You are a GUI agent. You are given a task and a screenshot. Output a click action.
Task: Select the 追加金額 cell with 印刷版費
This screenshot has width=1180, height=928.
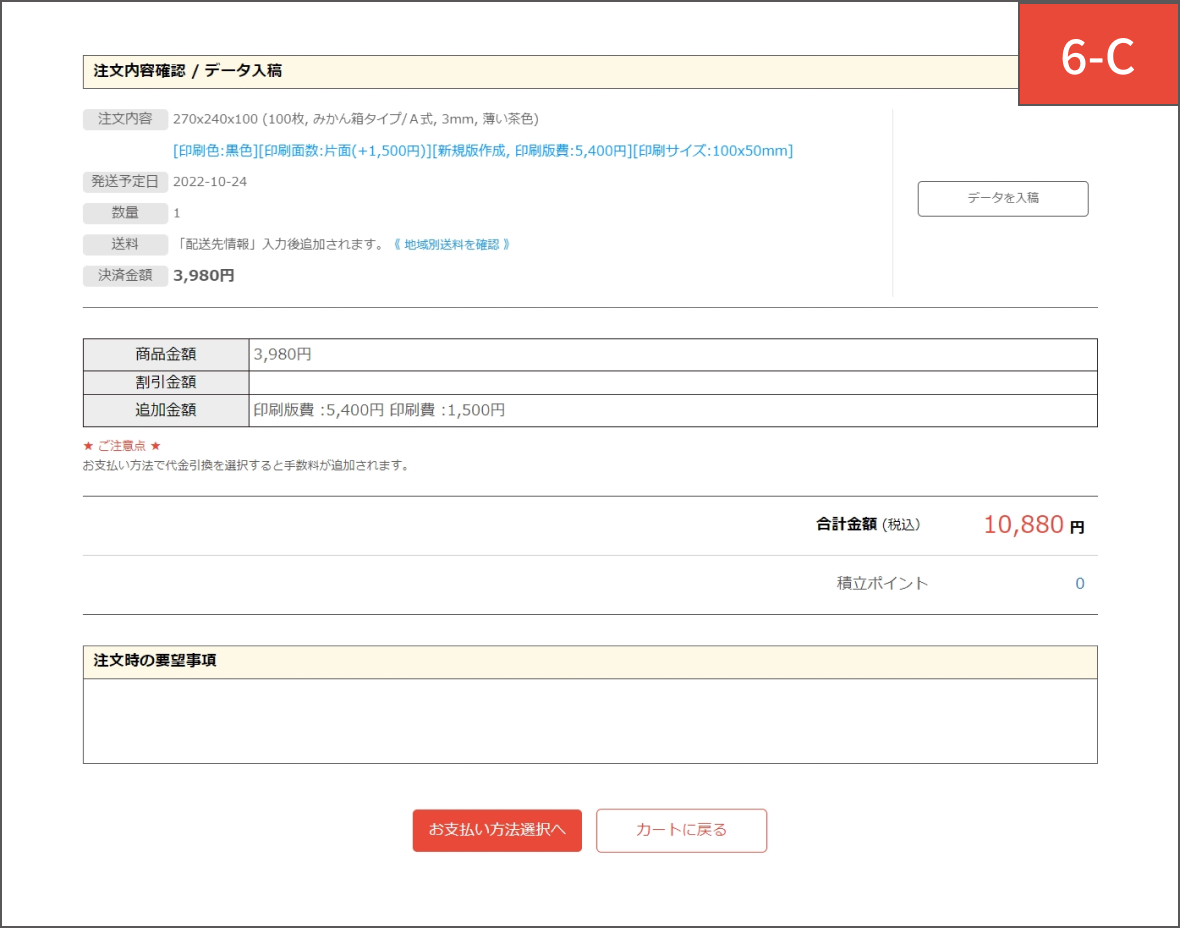[x=673, y=410]
